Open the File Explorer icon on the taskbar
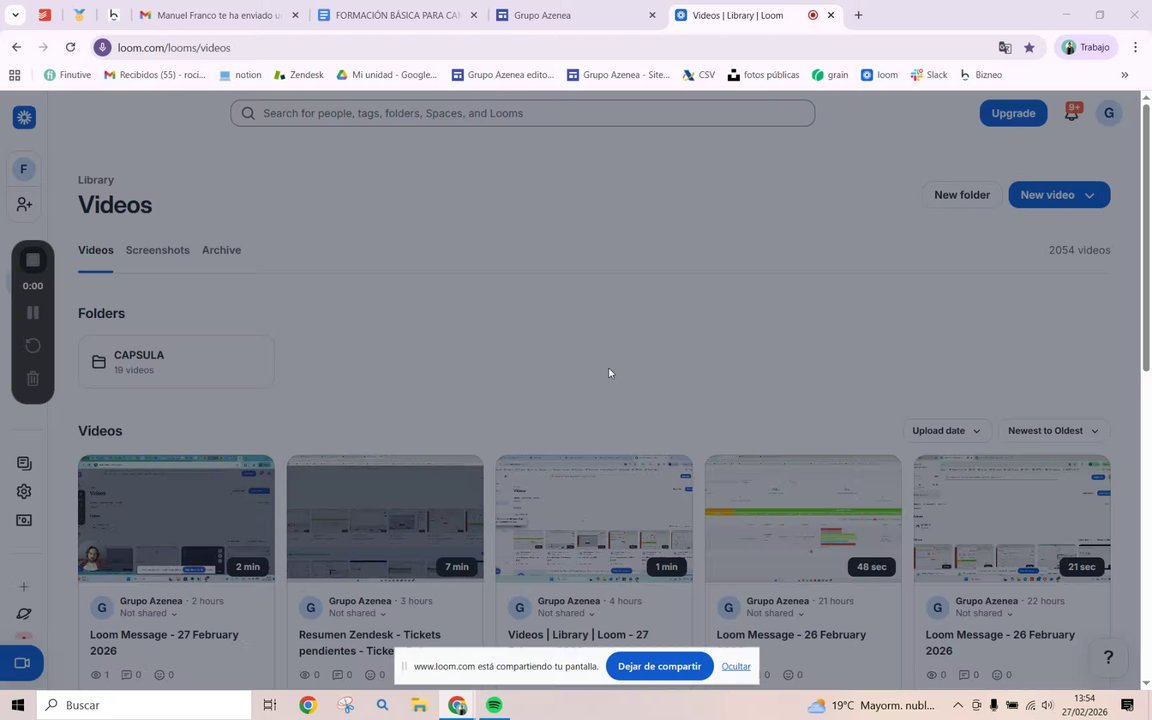Viewport: 1152px width, 720px height. 420,705
